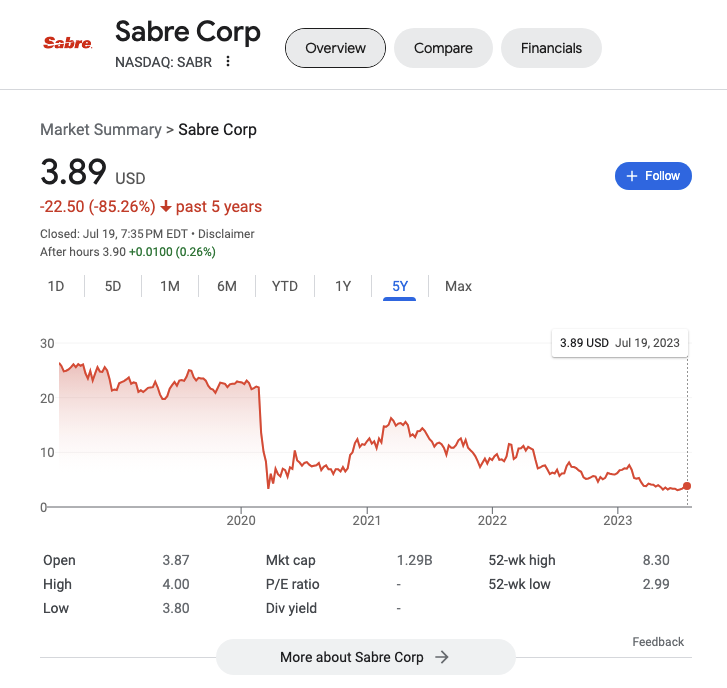Open the Financials tab
The image size is (727, 688).
click(551, 48)
